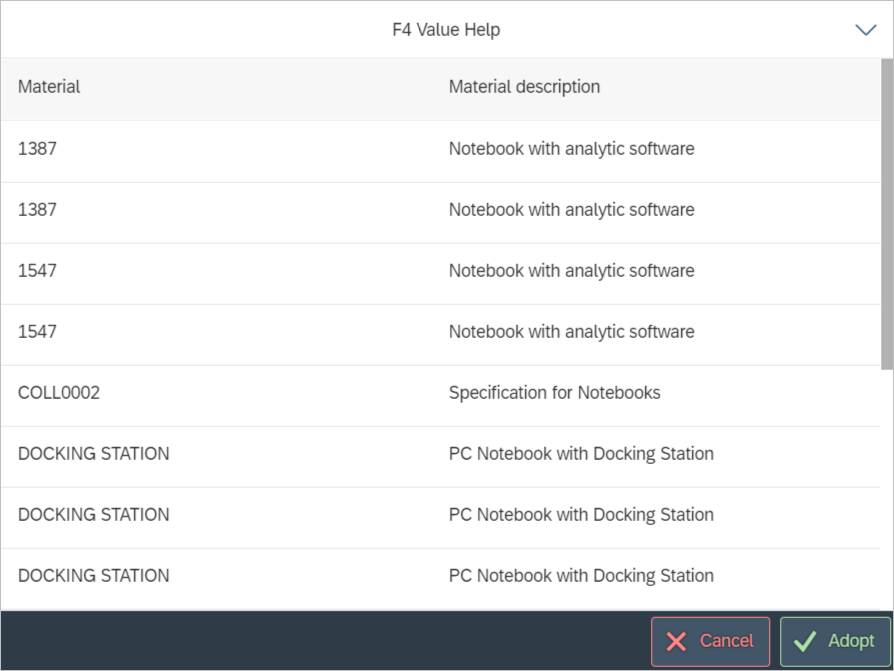Click the green checkmark icon on Adopt
This screenshot has width=894, height=671.
(805, 641)
